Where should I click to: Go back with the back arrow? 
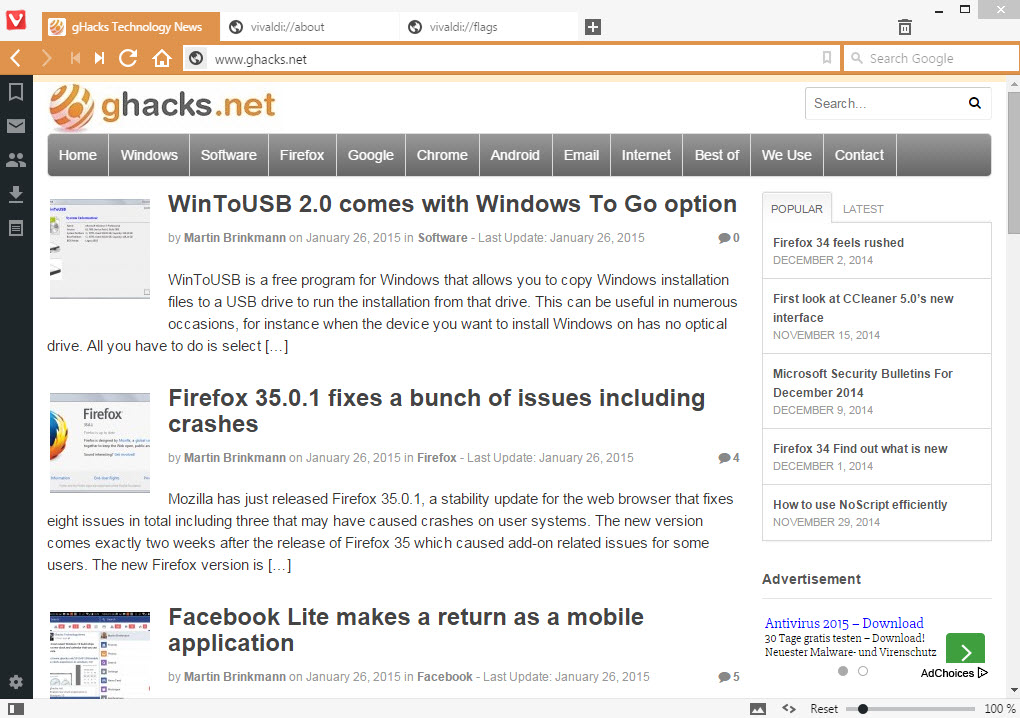pos(16,59)
